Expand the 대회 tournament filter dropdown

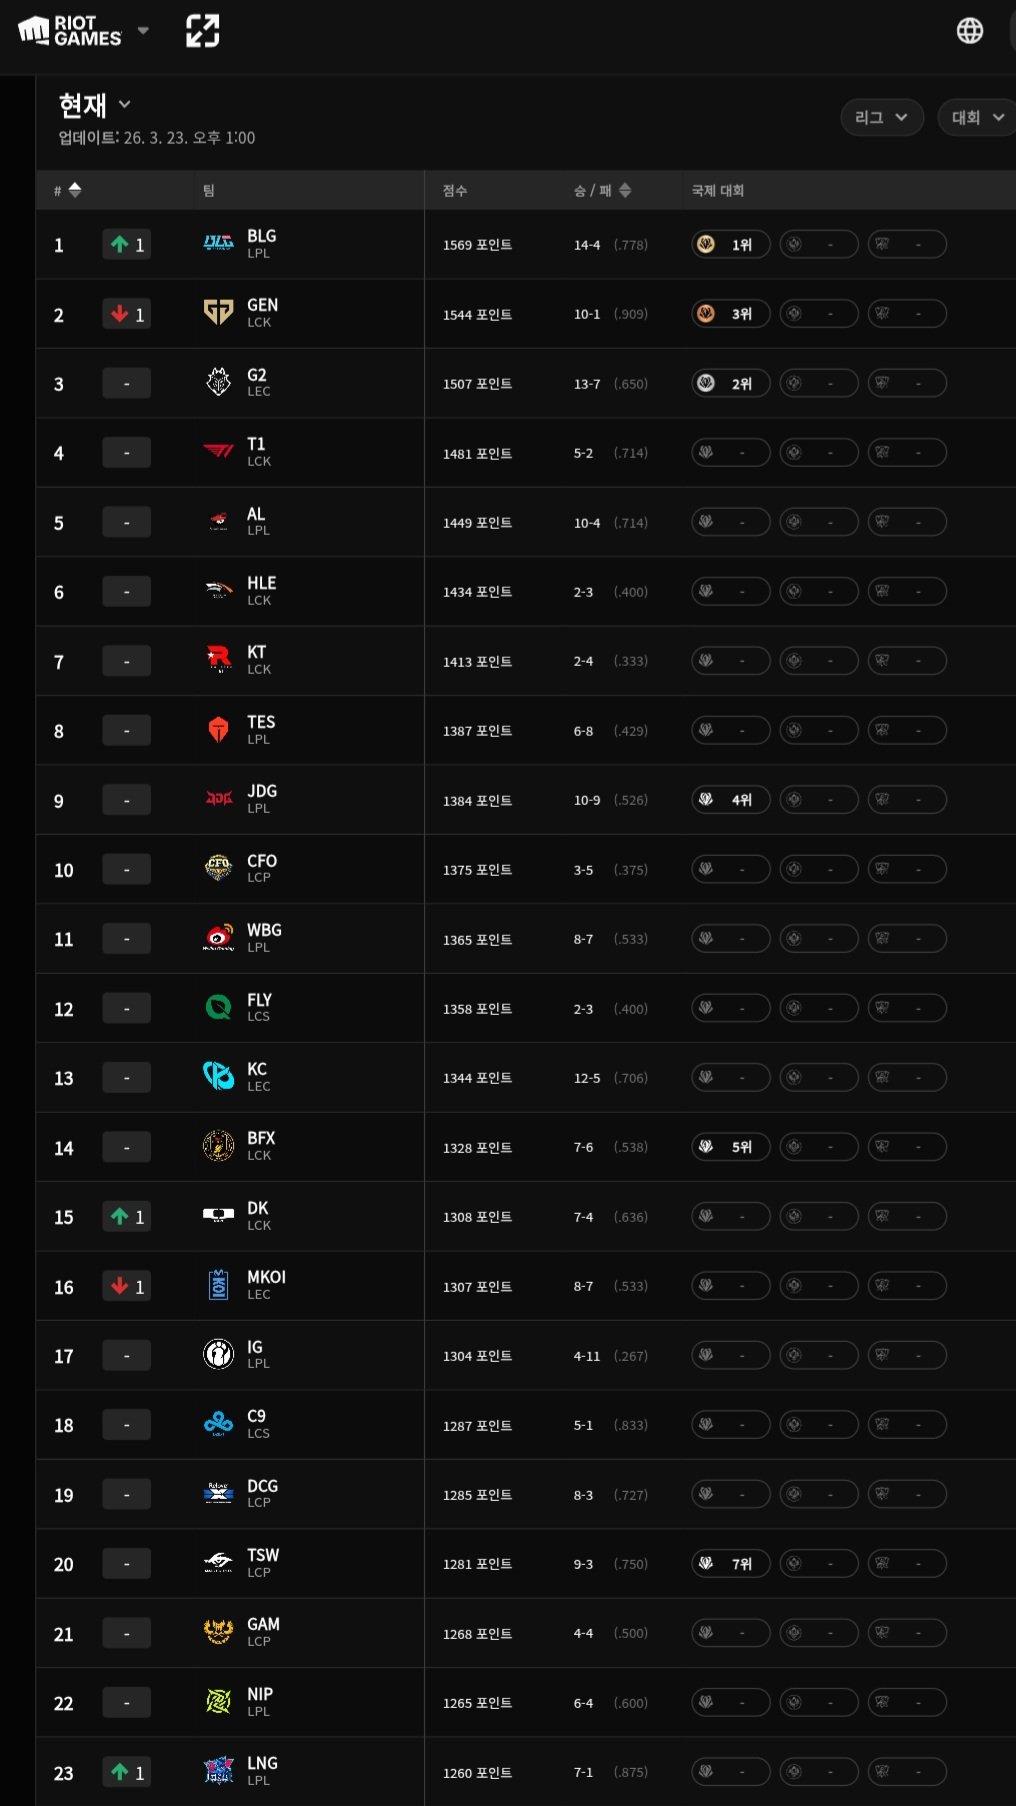point(977,117)
